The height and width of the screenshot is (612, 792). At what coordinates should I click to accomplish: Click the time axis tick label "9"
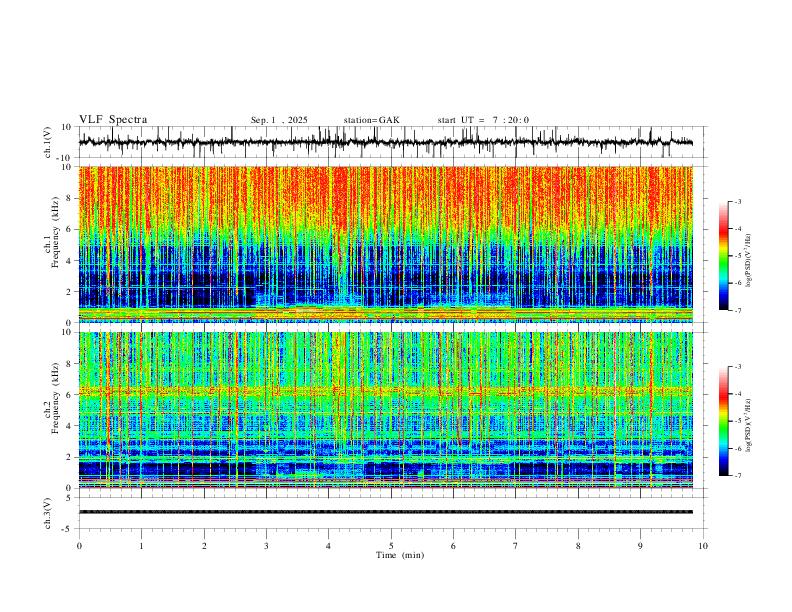coord(640,546)
